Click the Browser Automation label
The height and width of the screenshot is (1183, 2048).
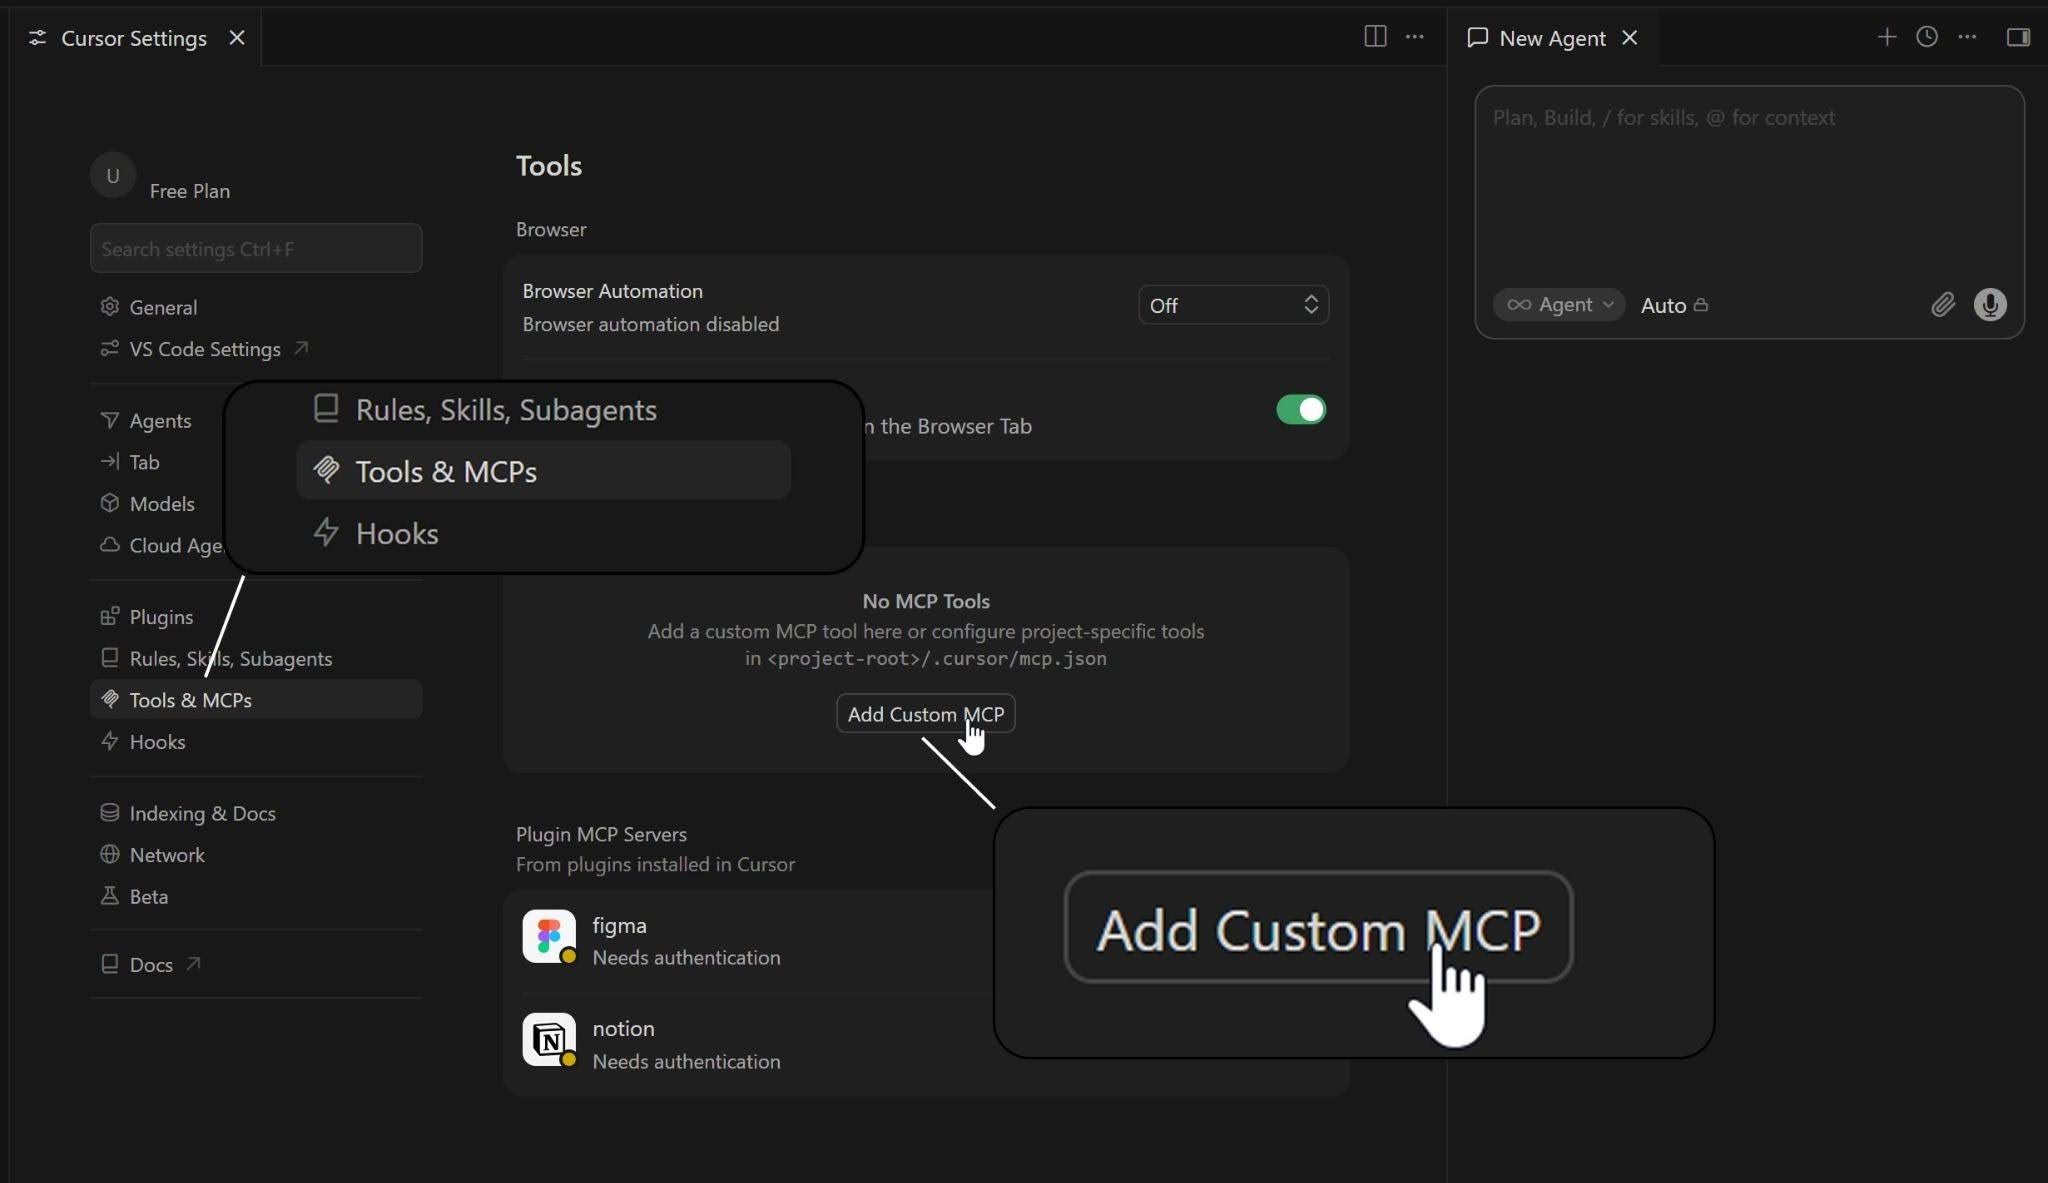[x=612, y=291]
